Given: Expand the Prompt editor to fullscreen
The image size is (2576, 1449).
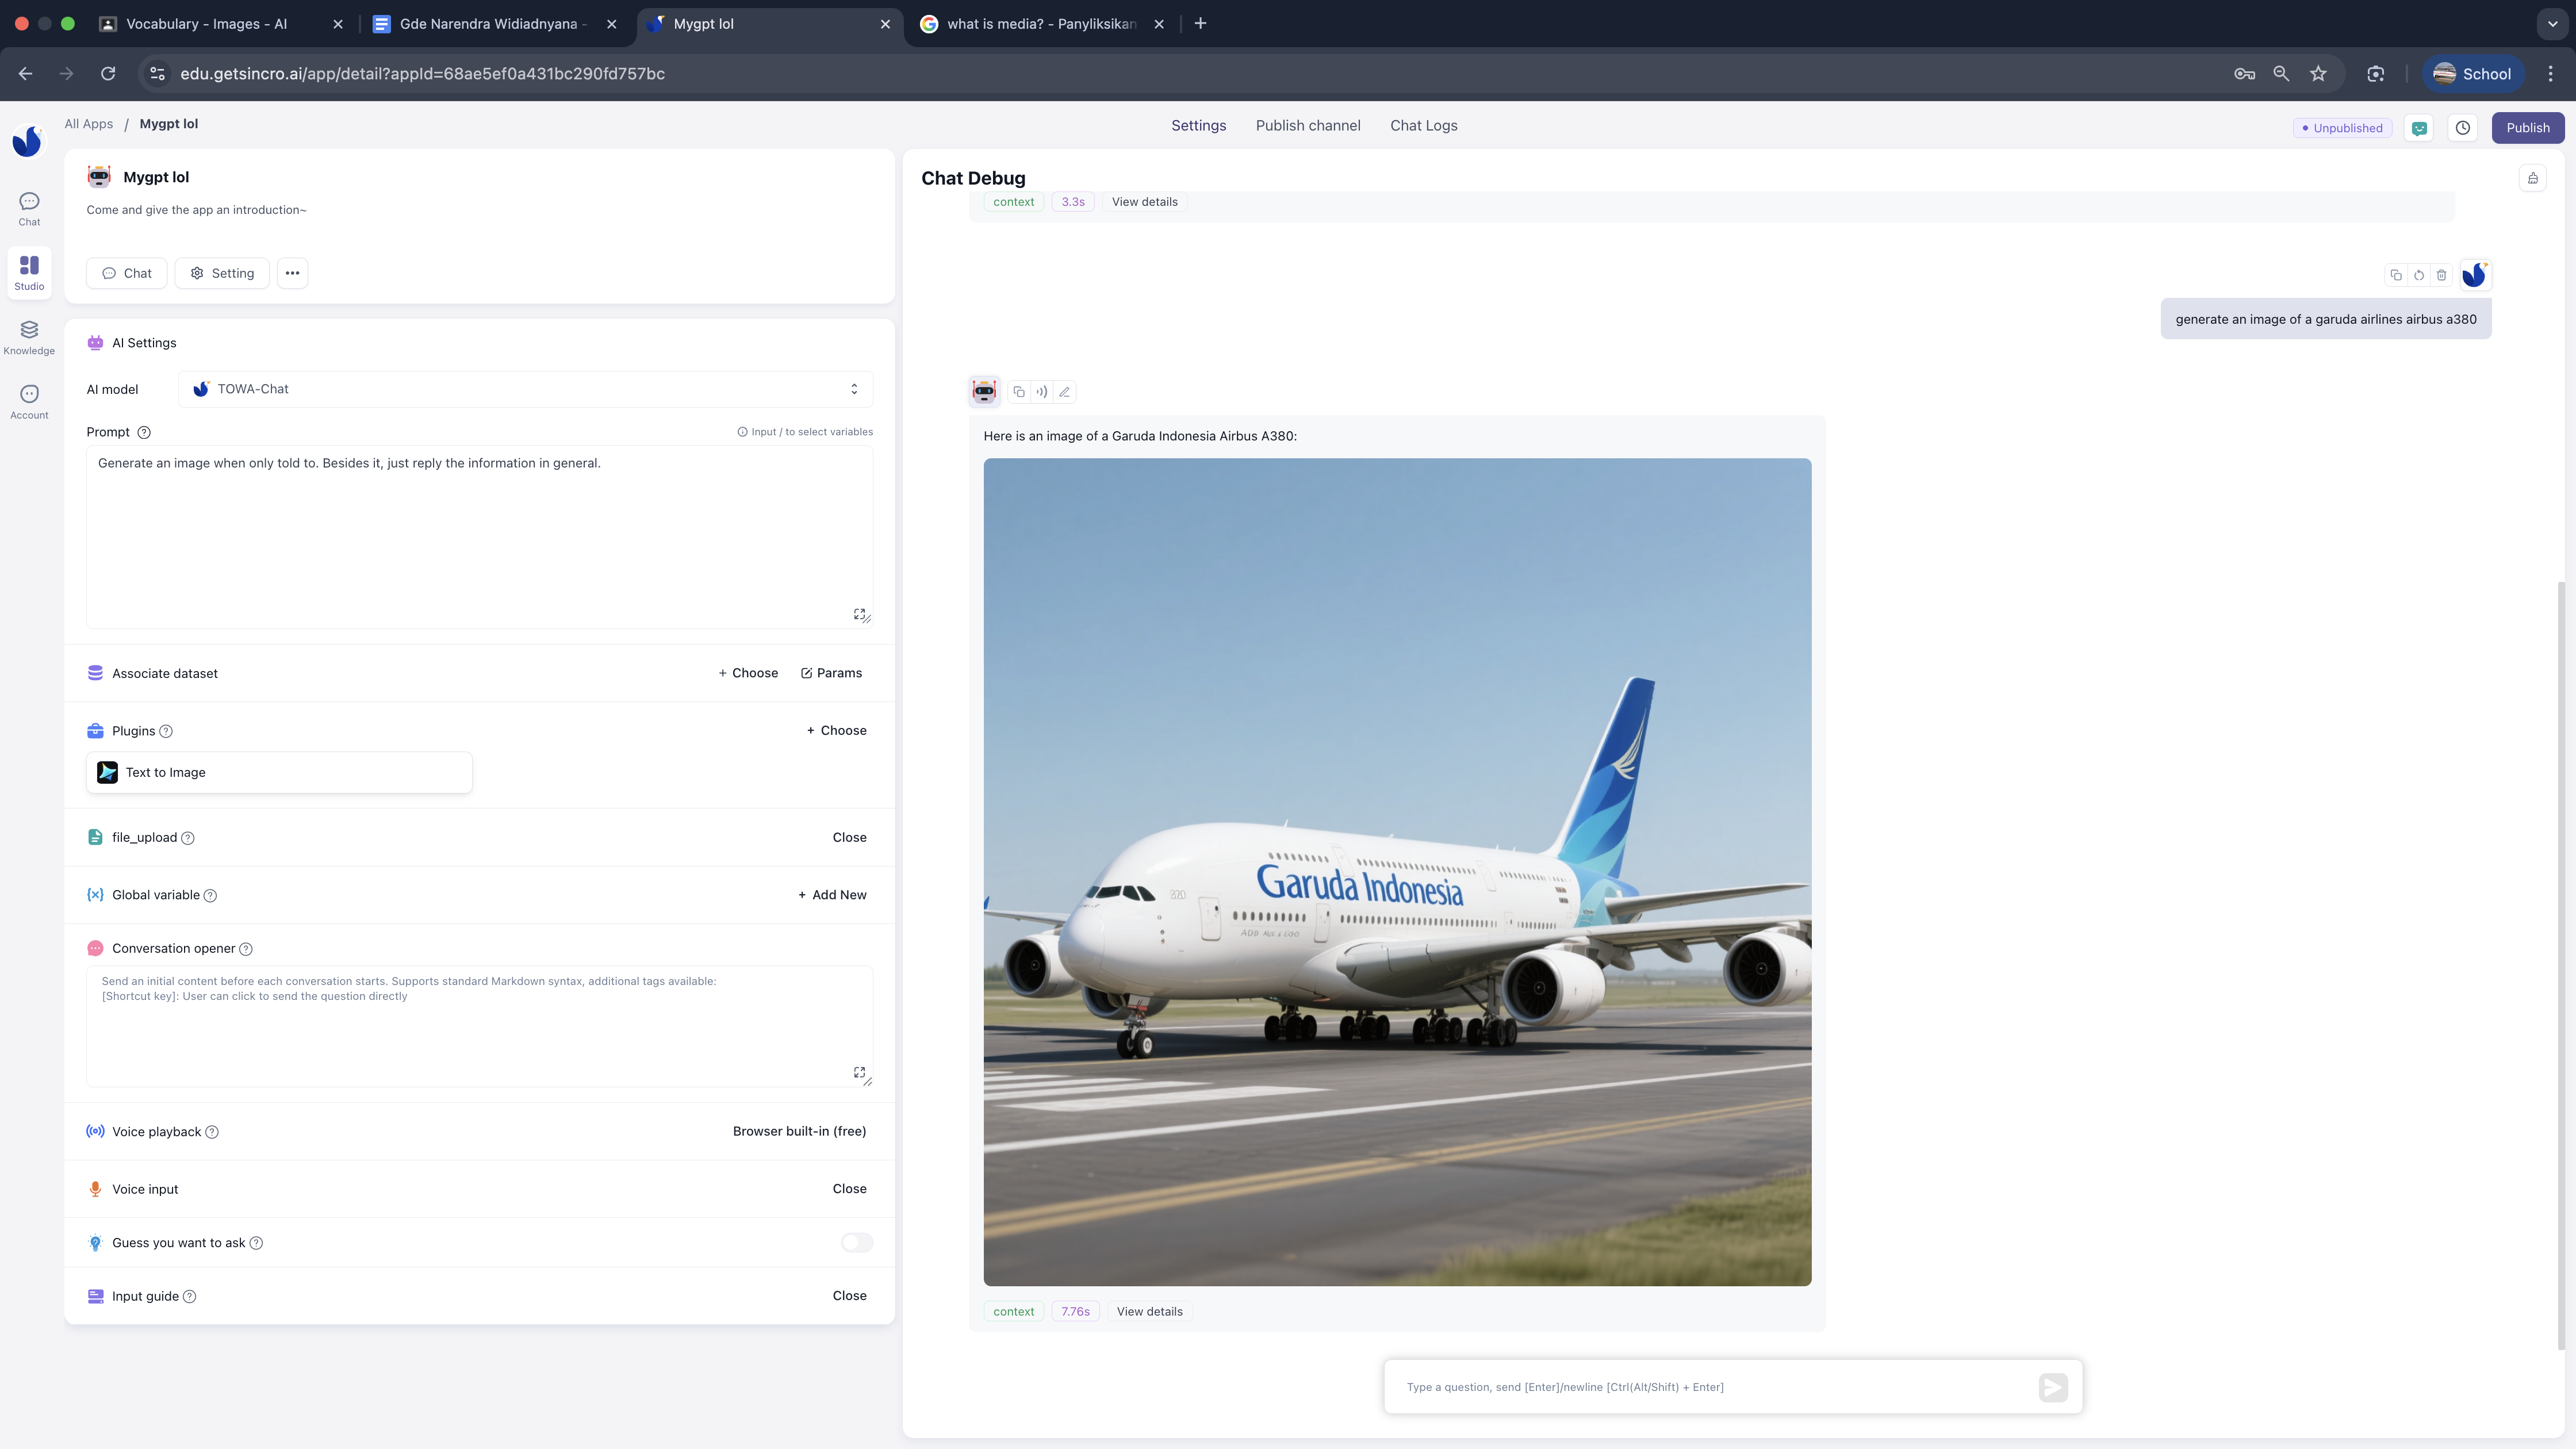Looking at the screenshot, I should (859, 614).
